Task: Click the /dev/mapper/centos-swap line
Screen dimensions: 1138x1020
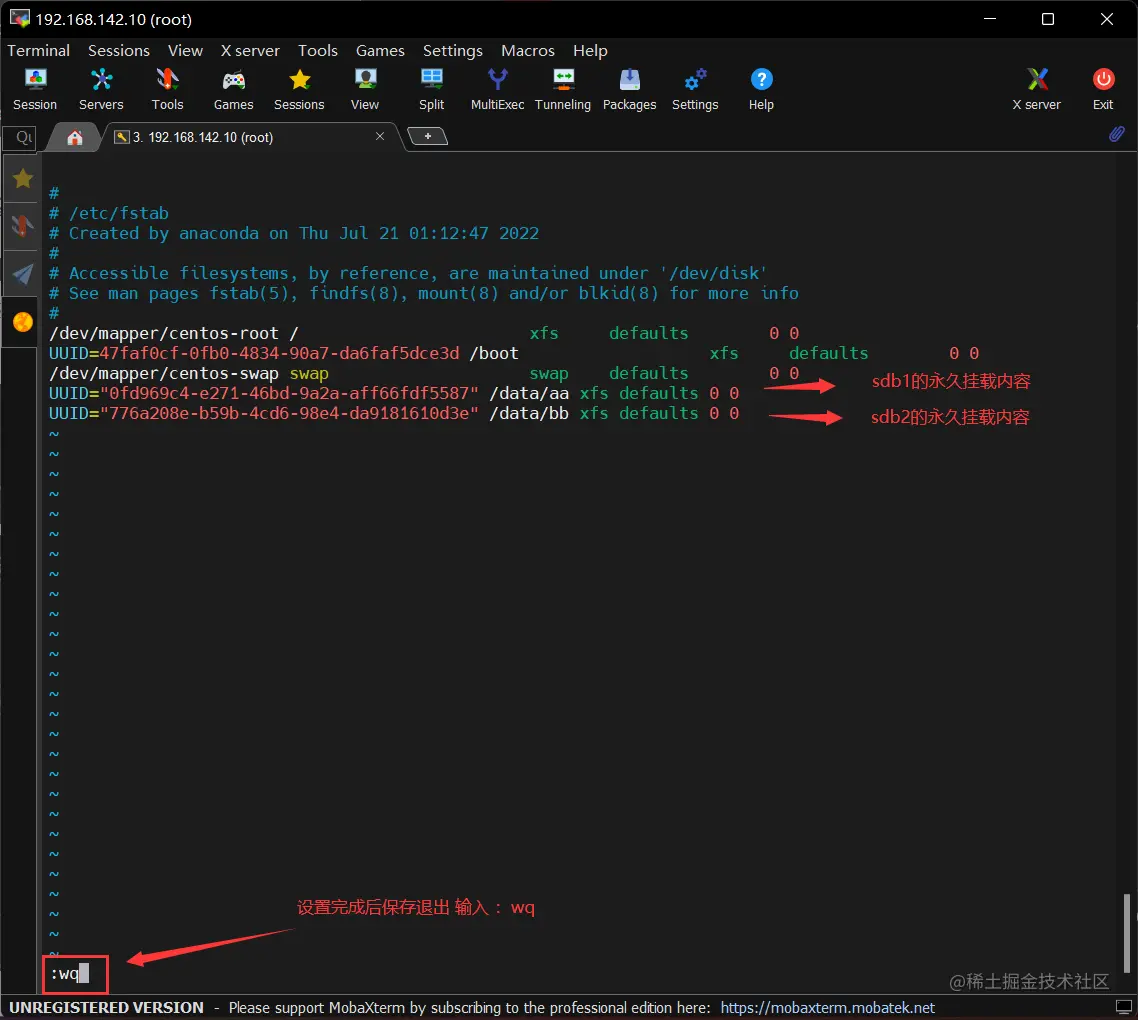Action: tap(424, 373)
